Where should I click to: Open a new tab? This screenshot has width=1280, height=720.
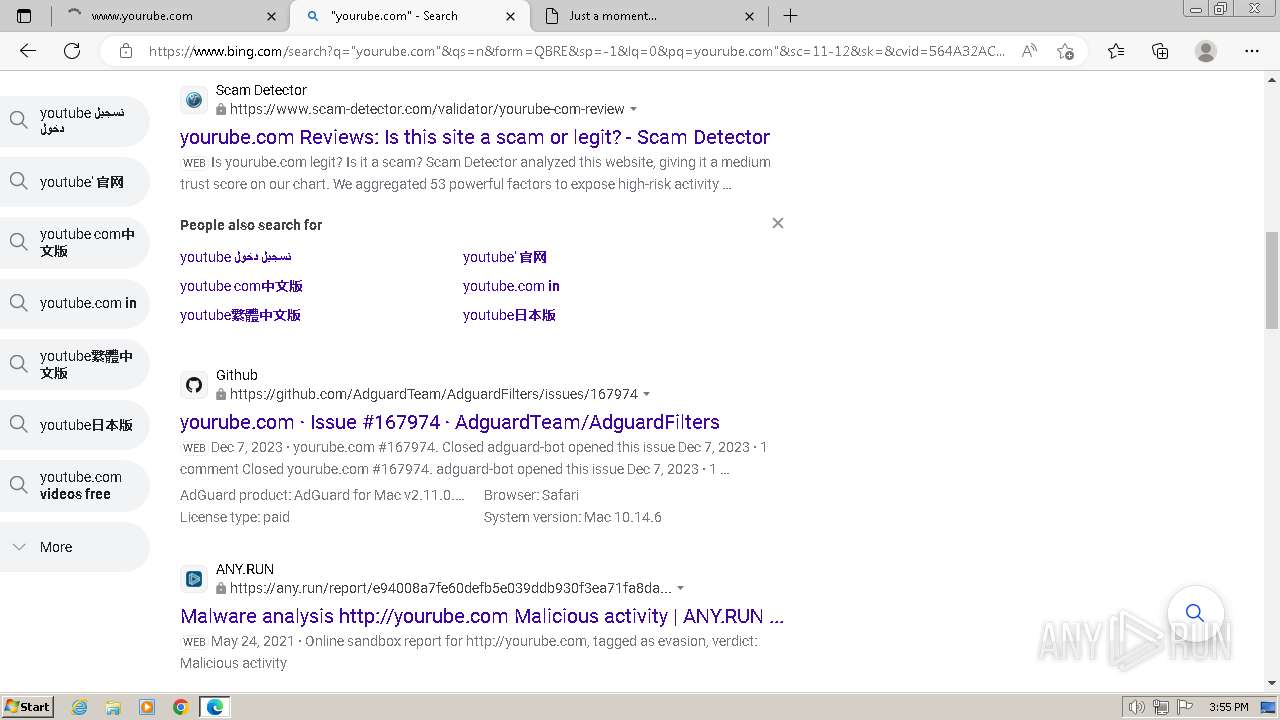790,16
